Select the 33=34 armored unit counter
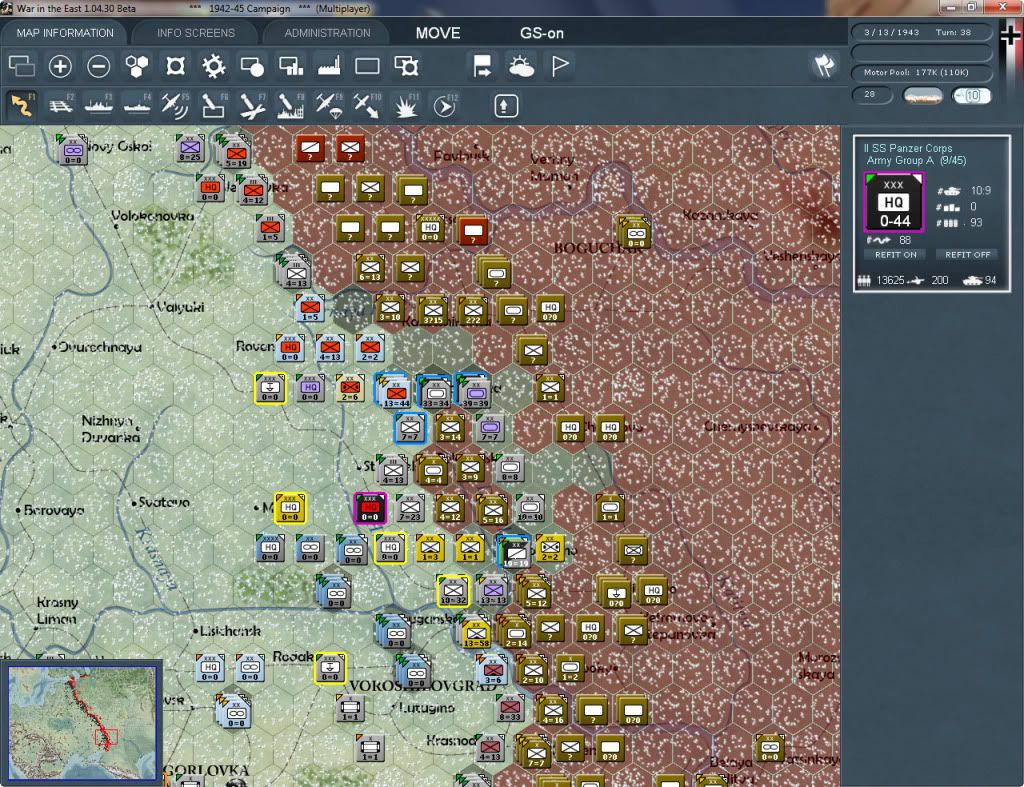The image size is (1024, 787). tap(436, 393)
